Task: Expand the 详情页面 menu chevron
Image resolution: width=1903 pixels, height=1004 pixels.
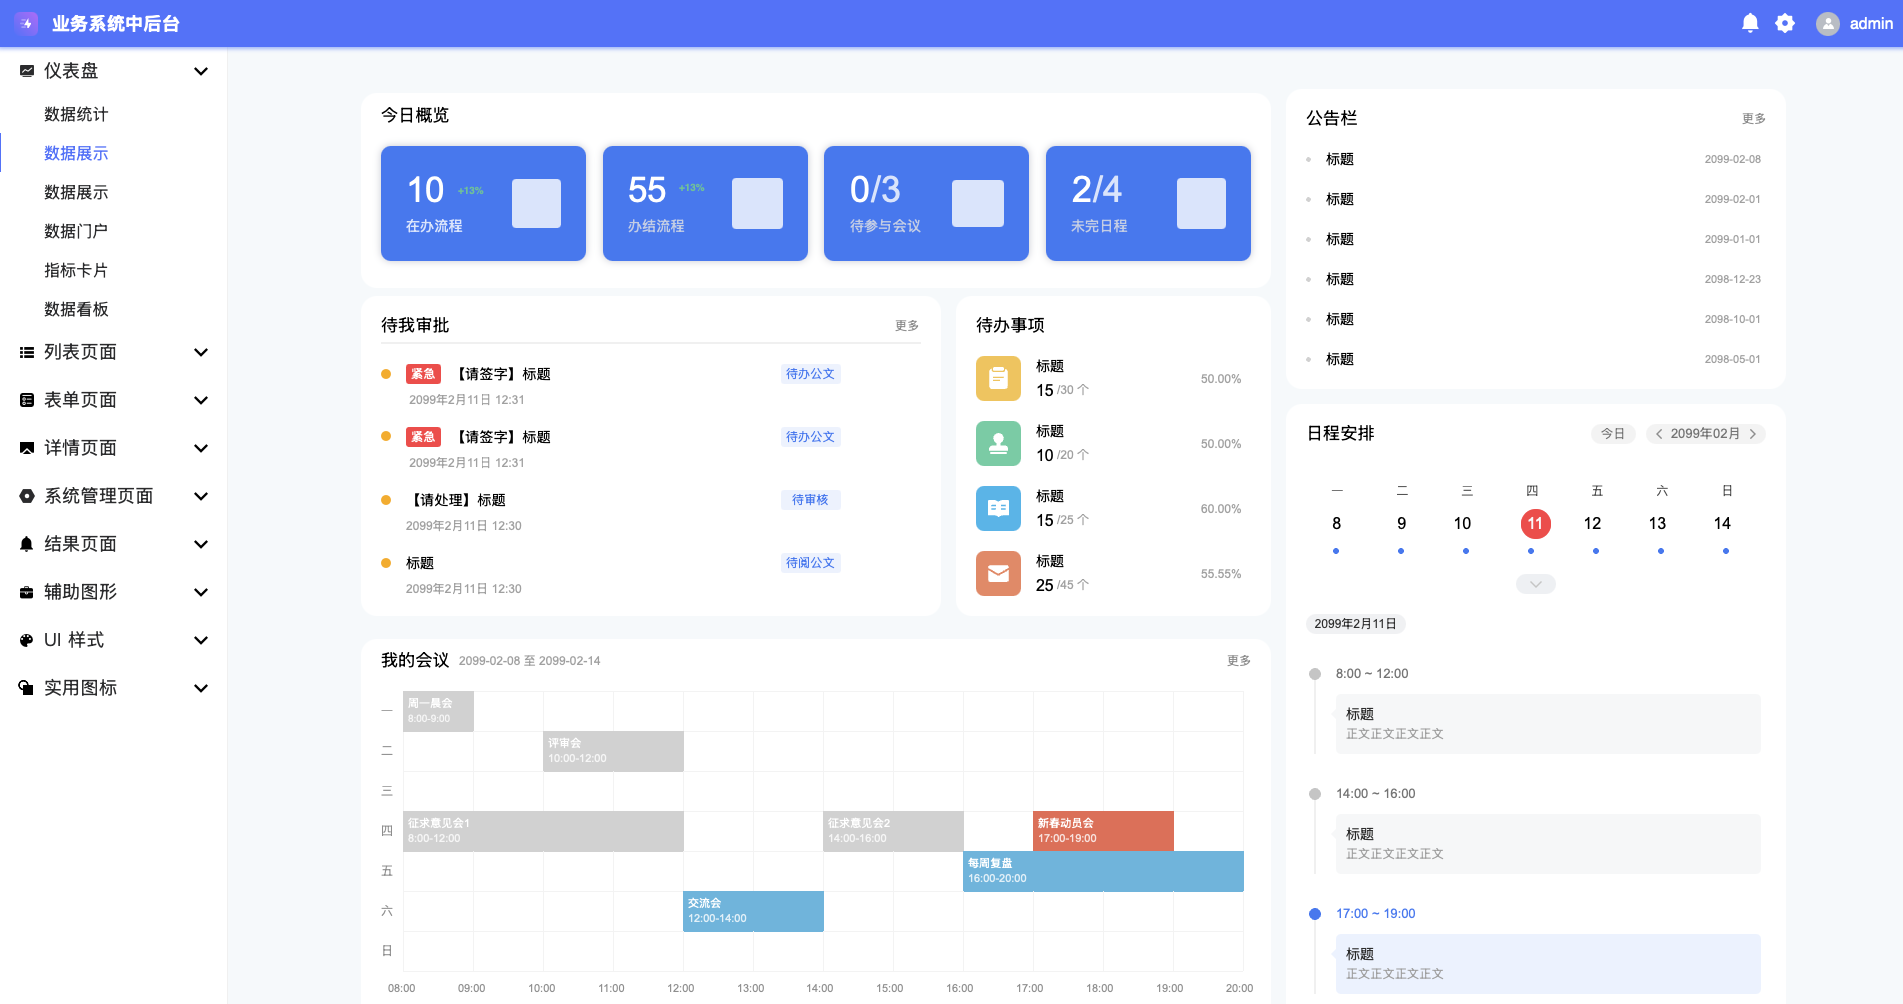Action: tap(201, 448)
